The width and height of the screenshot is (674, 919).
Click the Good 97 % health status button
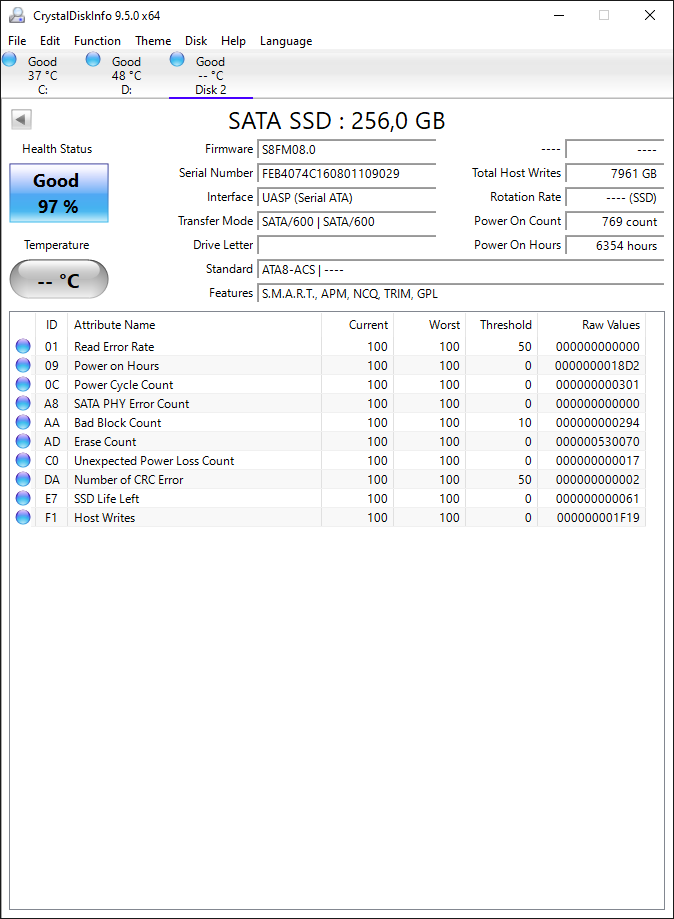tap(59, 193)
